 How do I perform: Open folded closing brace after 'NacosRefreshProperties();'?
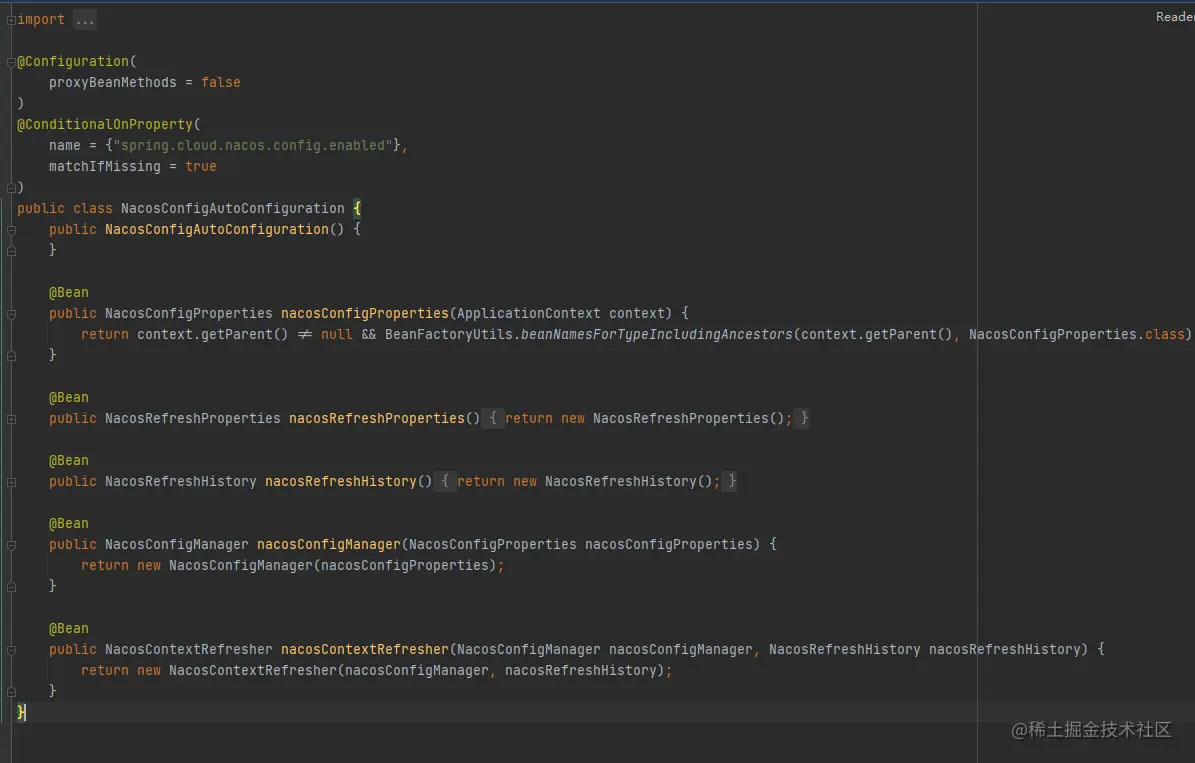pos(803,418)
